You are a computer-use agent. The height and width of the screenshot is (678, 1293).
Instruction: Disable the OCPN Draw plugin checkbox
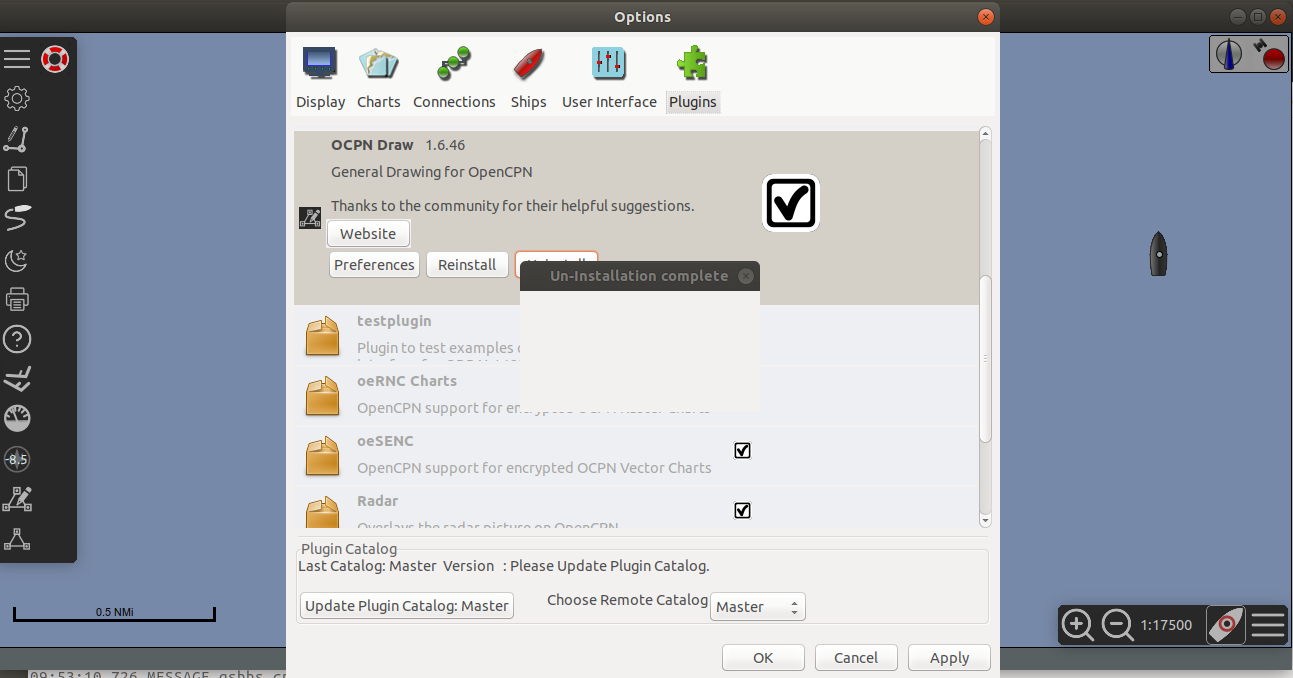[x=790, y=203]
